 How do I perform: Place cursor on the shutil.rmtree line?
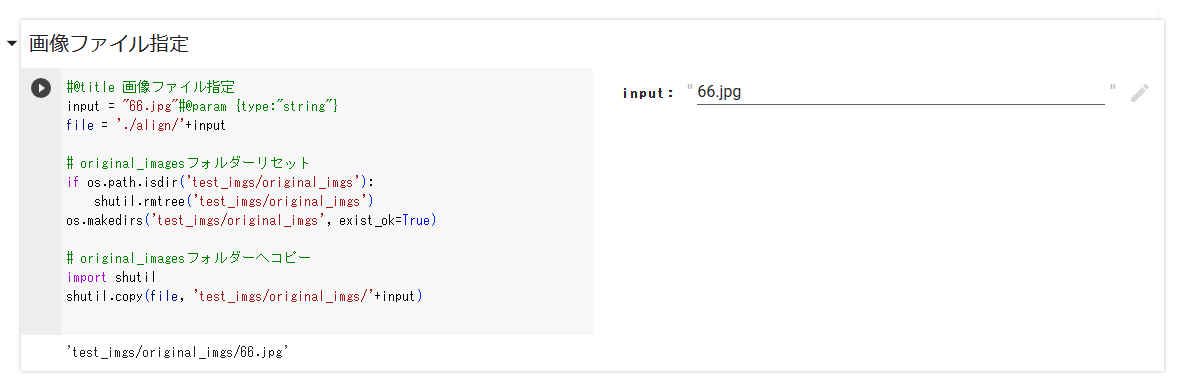pyautogui.click(x=234, y=201)
